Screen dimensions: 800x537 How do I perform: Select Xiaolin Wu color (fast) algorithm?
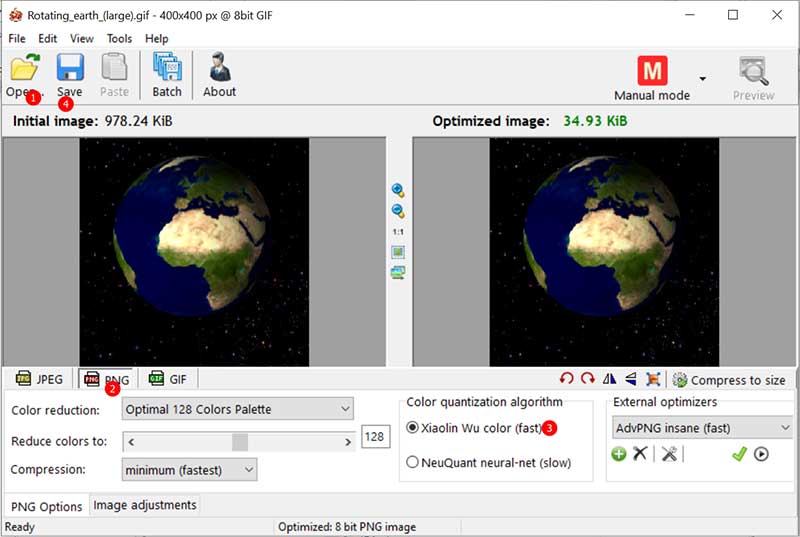(412, 427)
